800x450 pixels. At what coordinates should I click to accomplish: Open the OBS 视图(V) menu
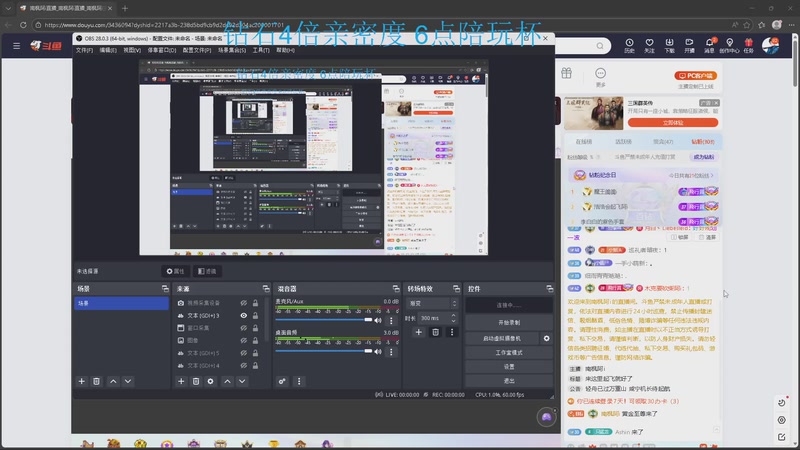pos(132,50)
